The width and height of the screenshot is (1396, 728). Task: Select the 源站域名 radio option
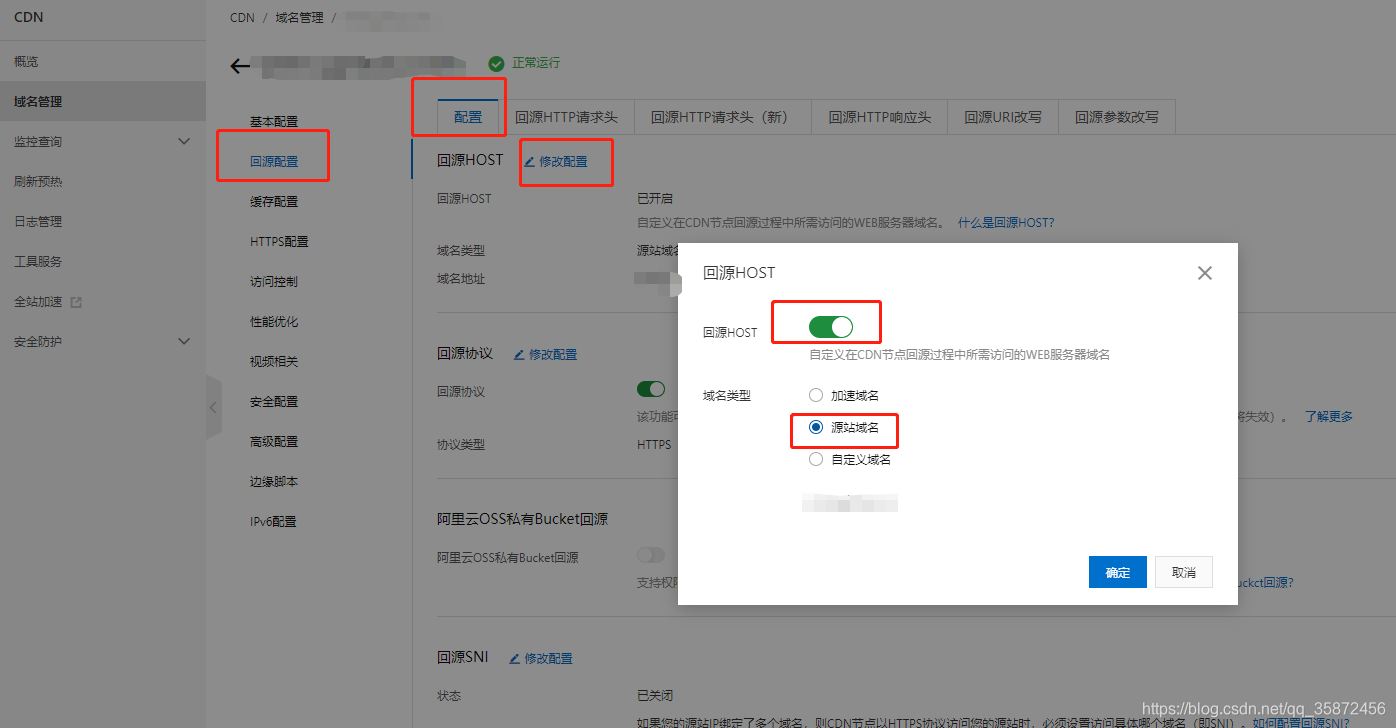[x=816, y=427]
